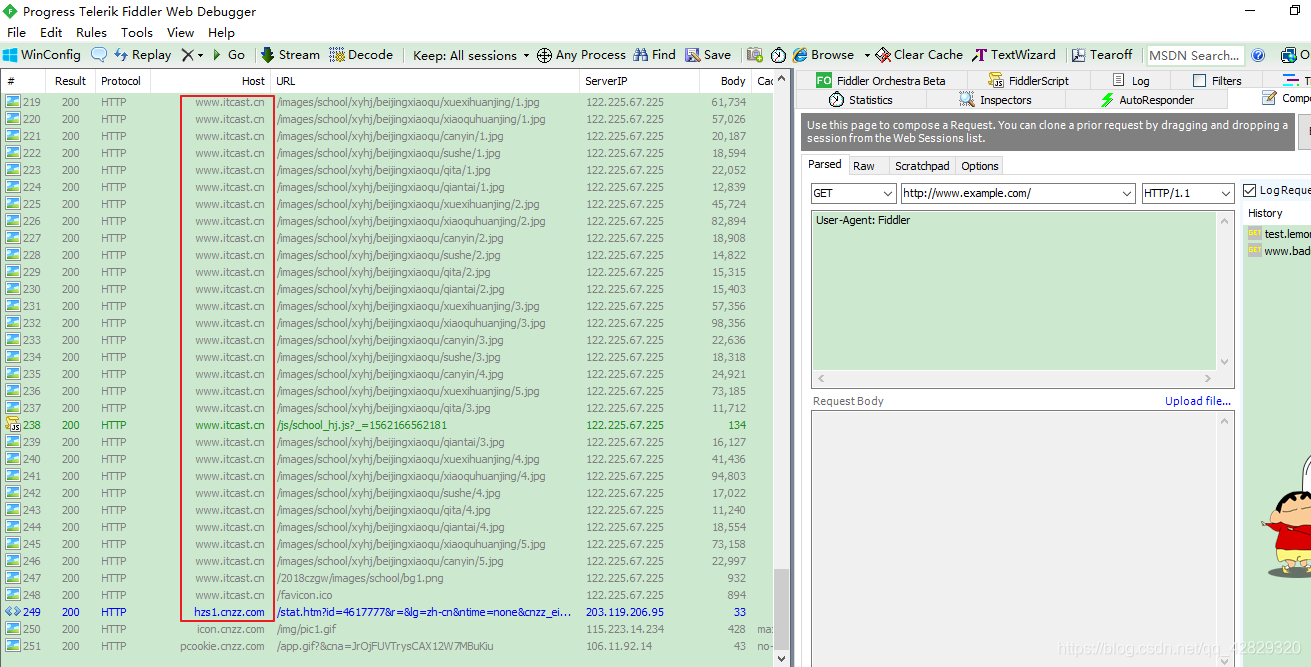Screen dimensions: 1311x667
Task: Select session 250 icon.cnzz.com row
Action: 388,629
